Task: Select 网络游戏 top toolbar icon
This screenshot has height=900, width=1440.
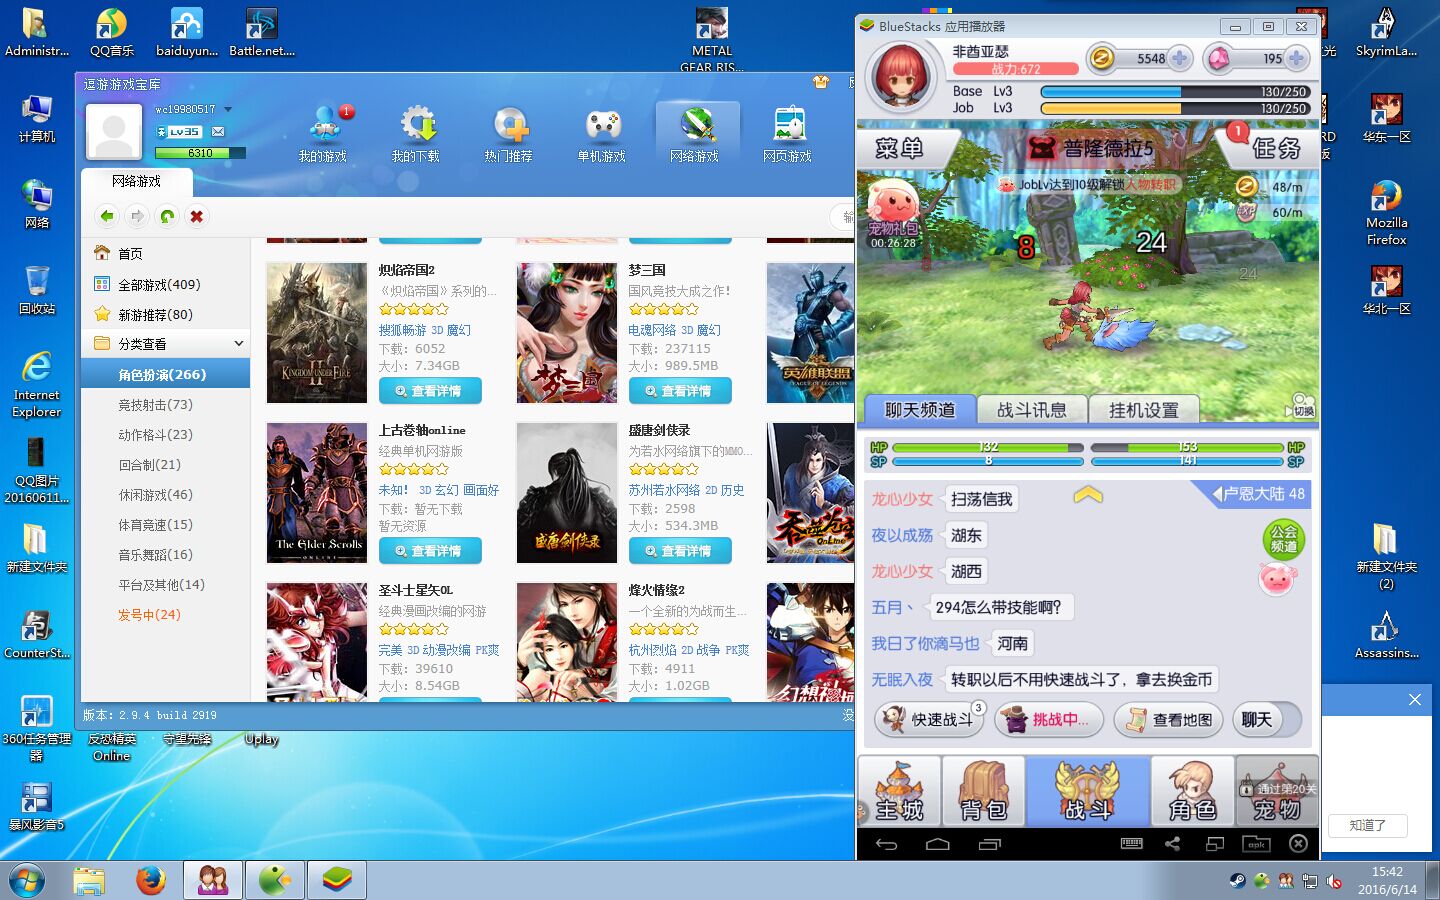Action: [x=697, y=134]
